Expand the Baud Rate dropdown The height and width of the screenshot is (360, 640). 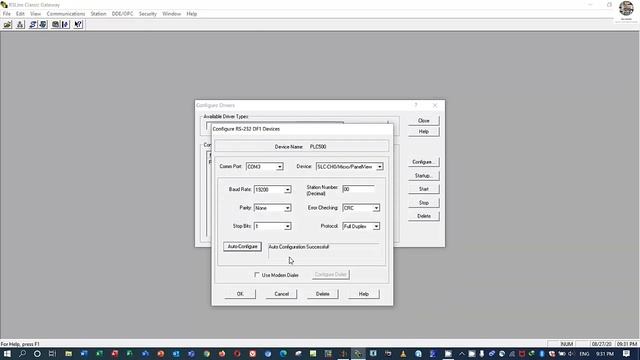tap(287, 190)
